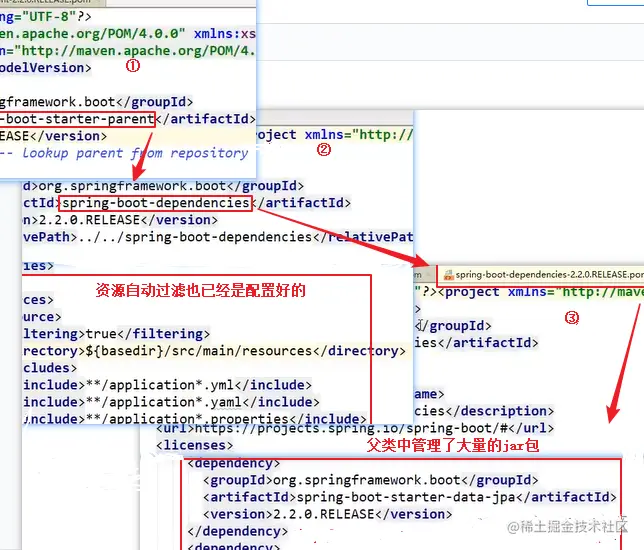
Task: Select the "-boot-starter-parent" artifactId text
Action: 77,119
